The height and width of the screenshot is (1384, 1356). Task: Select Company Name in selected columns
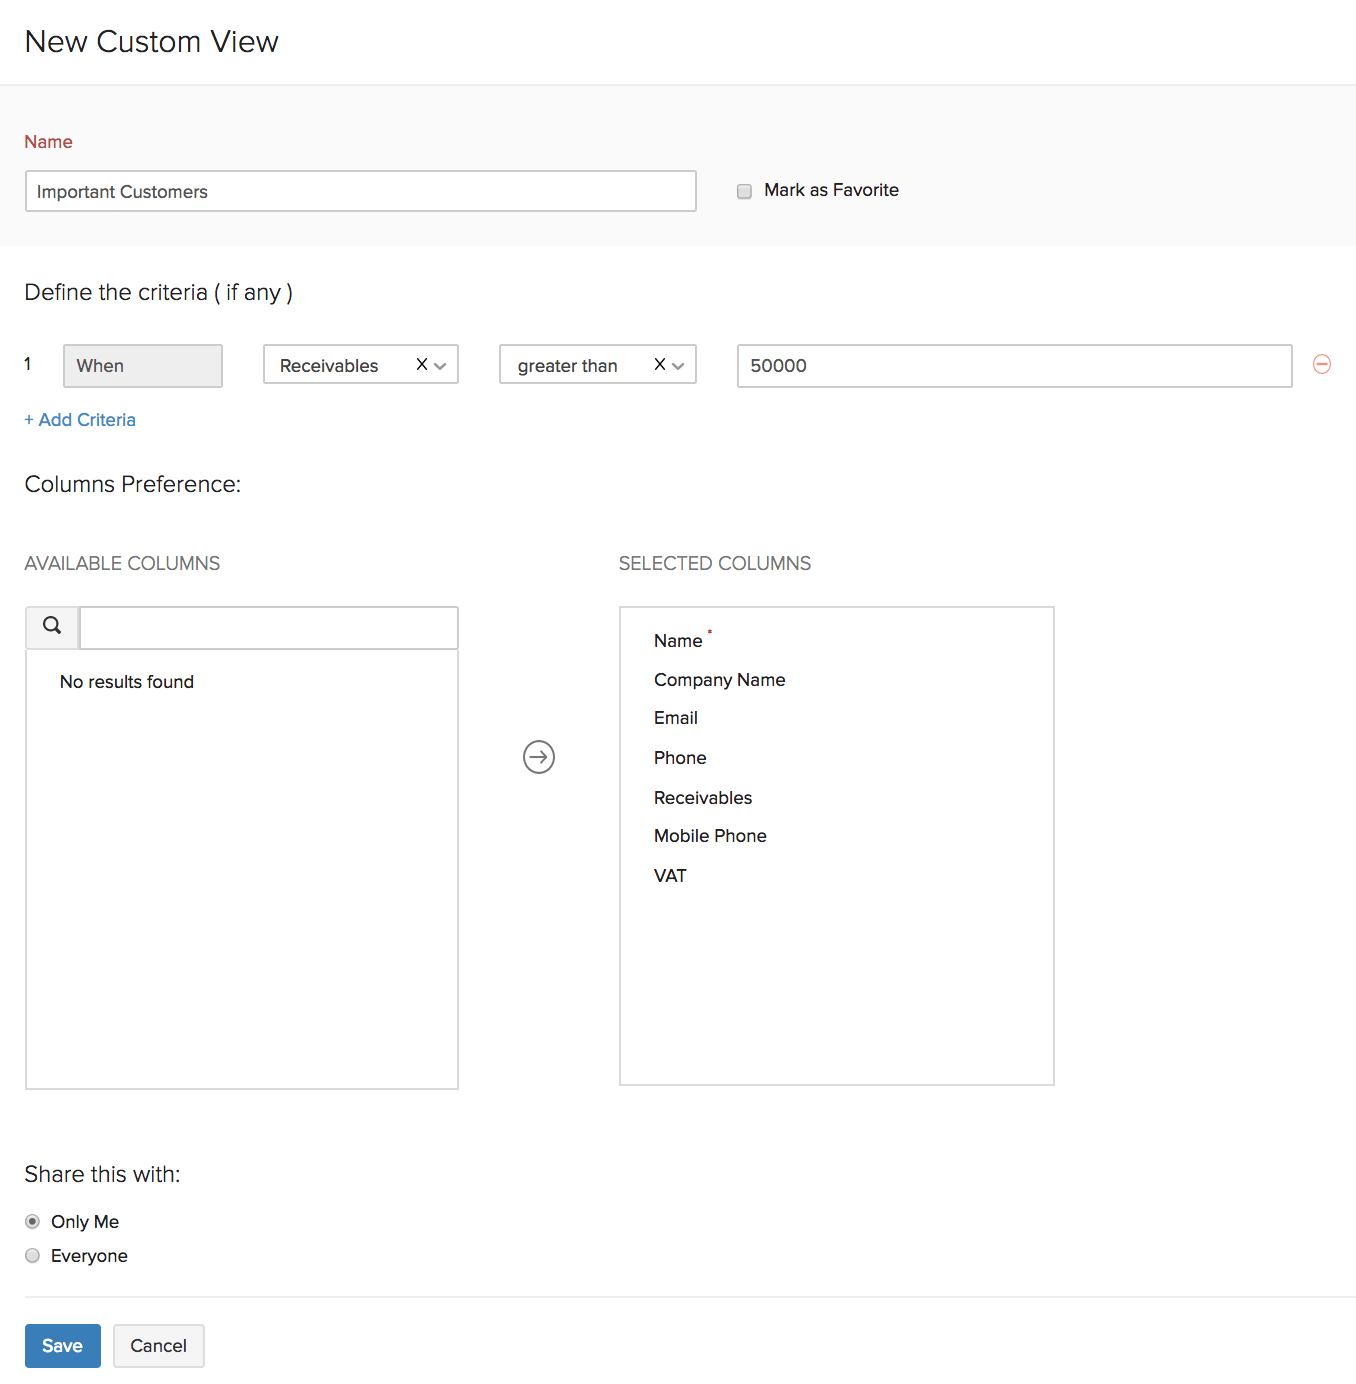[x=719, y=680]
